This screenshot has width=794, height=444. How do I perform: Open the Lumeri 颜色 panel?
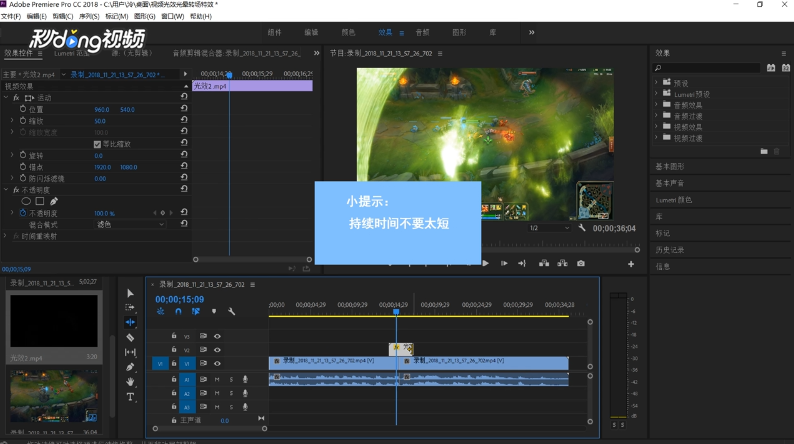coord(673,200)
